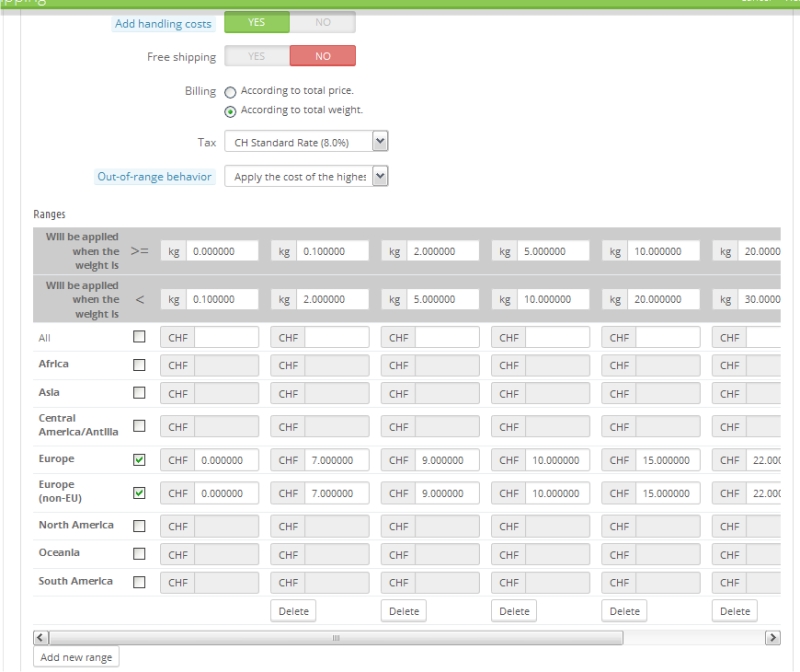Click the Asia zone label
This screenshot has height=672, width=800.
click(x=49, y=392)
